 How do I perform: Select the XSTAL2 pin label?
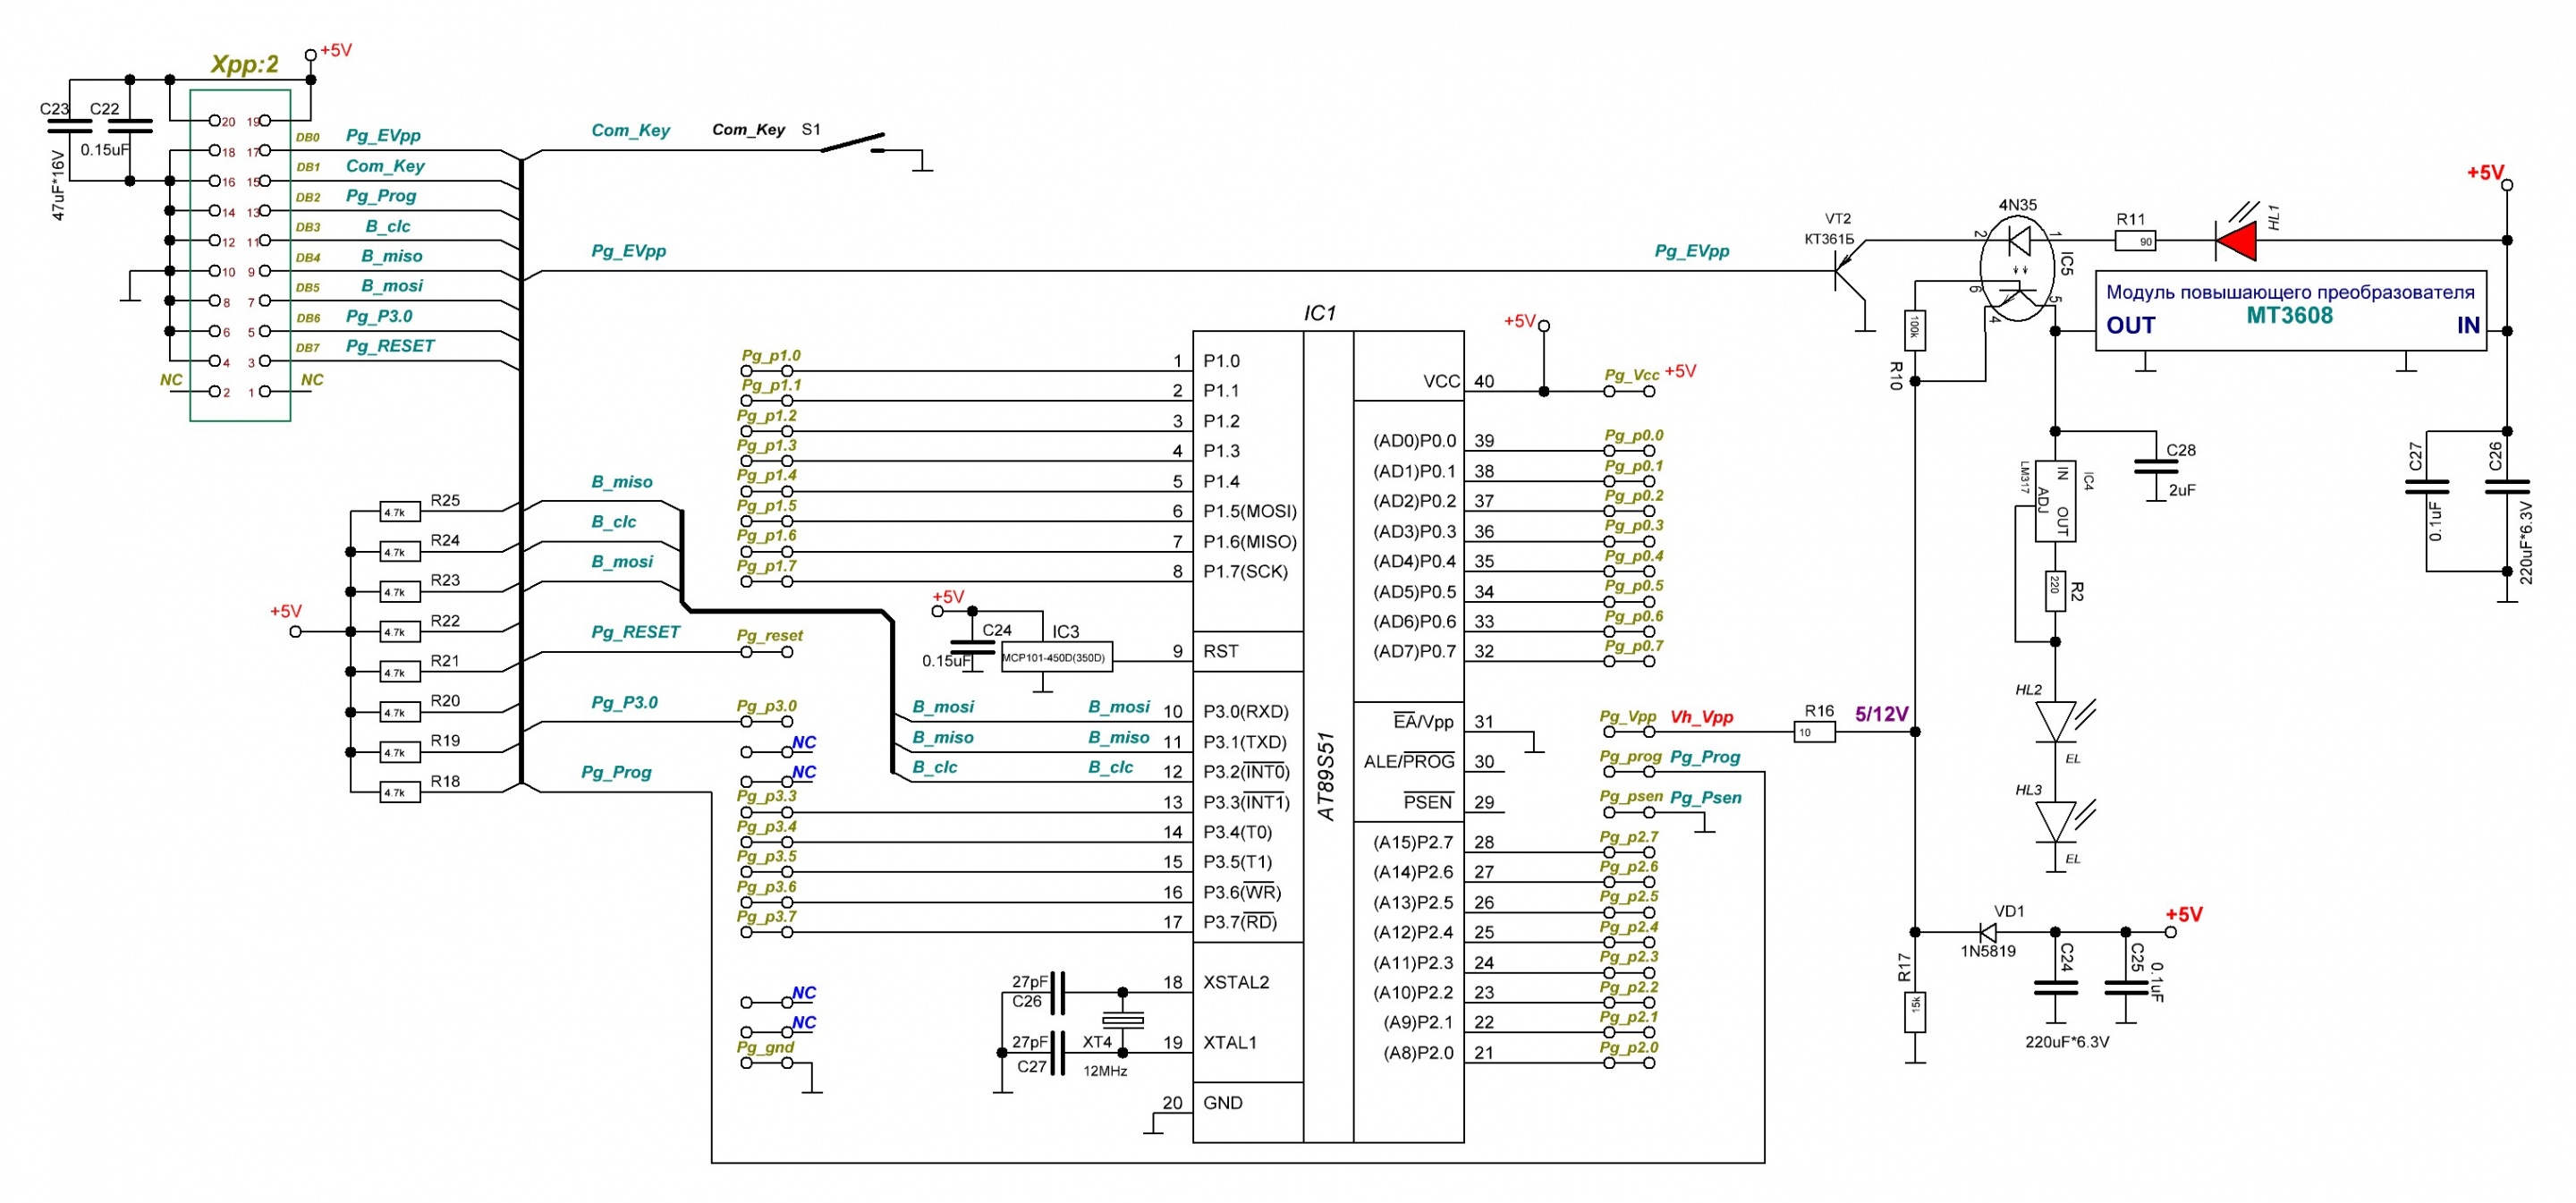(1236, 982)
